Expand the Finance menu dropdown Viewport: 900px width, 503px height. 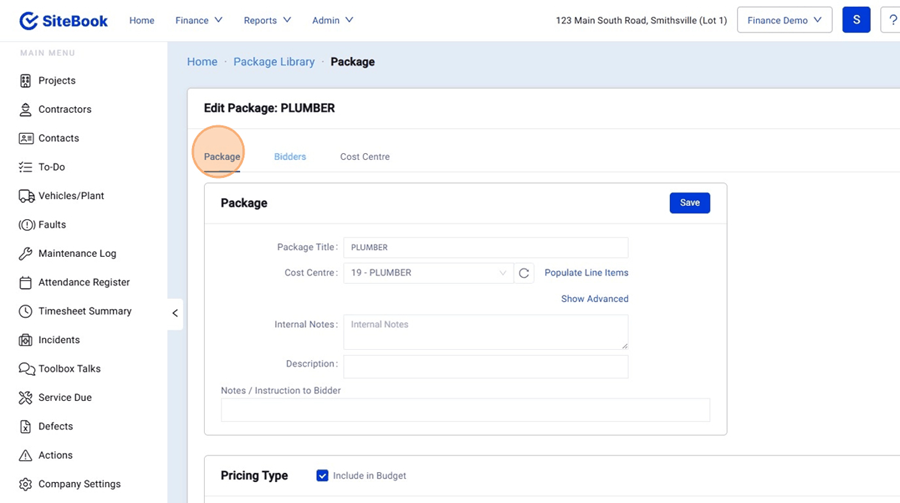tap(198, 20)
